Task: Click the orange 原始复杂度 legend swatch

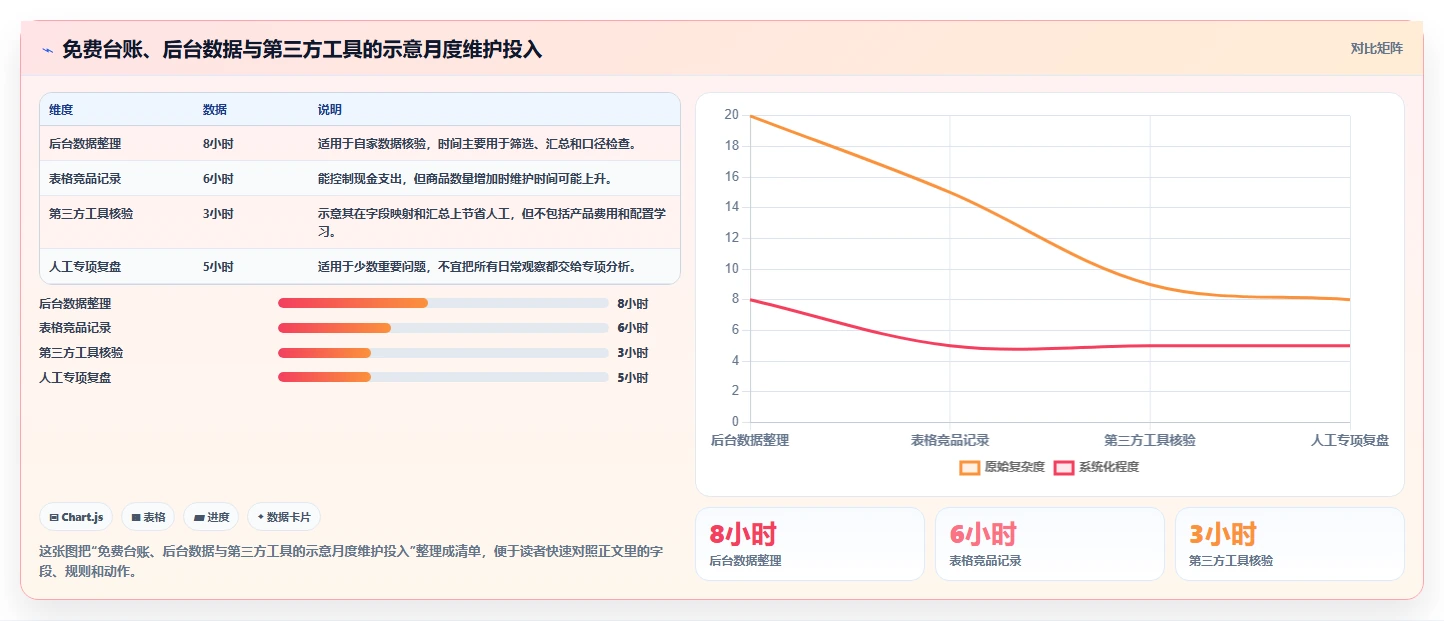Action: coord(970,467)
